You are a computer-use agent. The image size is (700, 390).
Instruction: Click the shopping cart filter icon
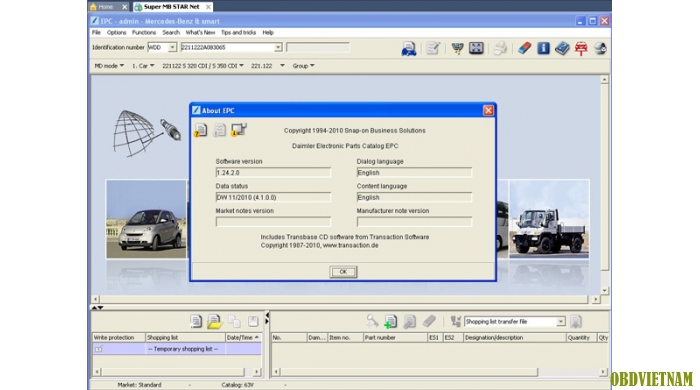(457, 48)
